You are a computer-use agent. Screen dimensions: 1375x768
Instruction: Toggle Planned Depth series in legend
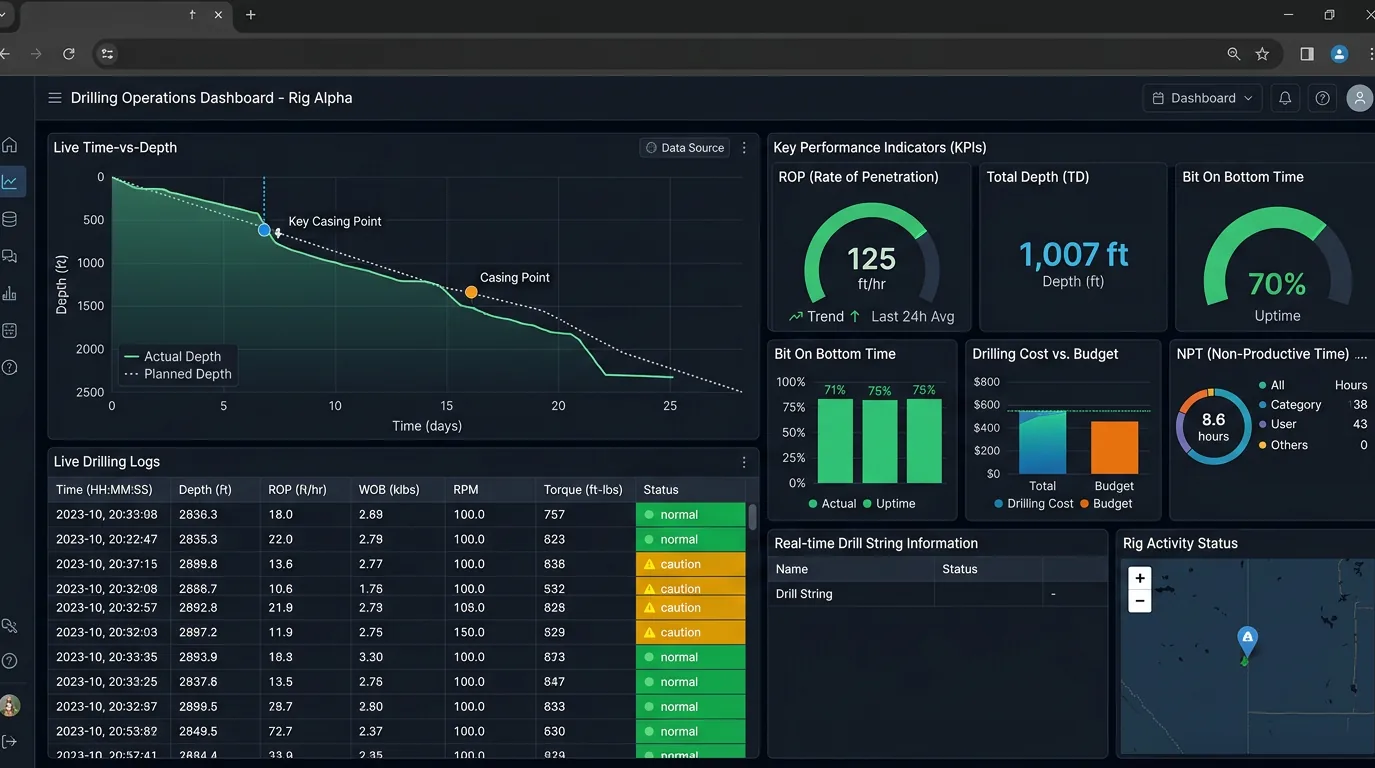[x=177, y=374]
